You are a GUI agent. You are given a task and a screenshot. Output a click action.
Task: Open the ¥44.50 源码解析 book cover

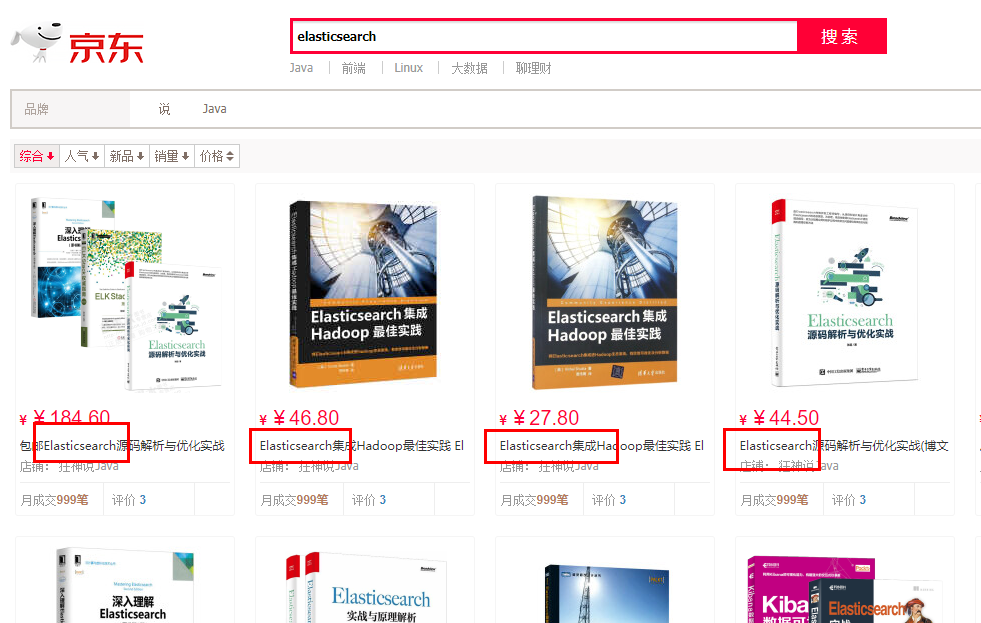tap(844, 293)
